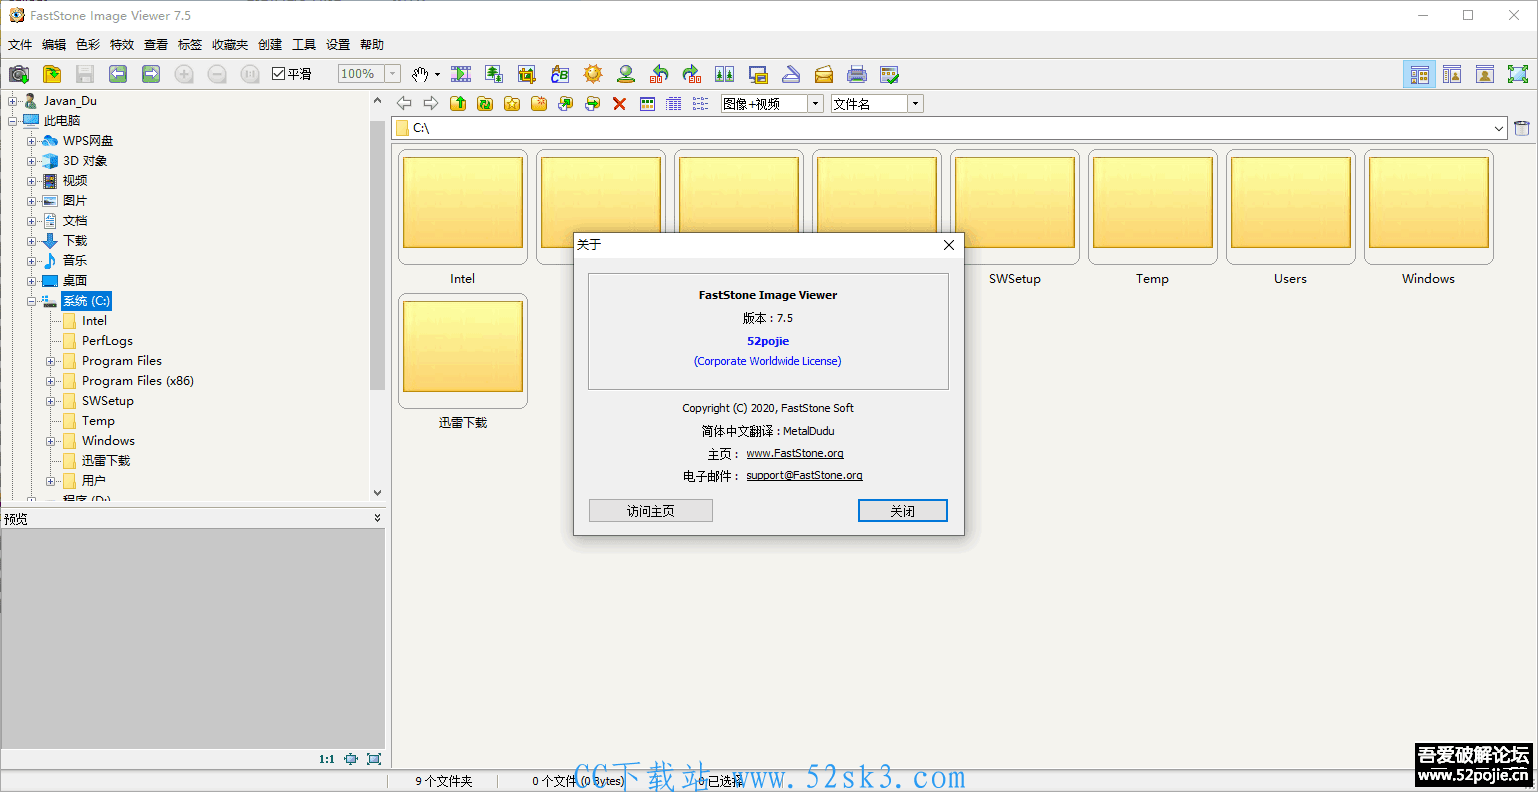Go to next image arrow button
This screenshot has height=792, width=1538.
pyautogui.click(x=151, y=74)
